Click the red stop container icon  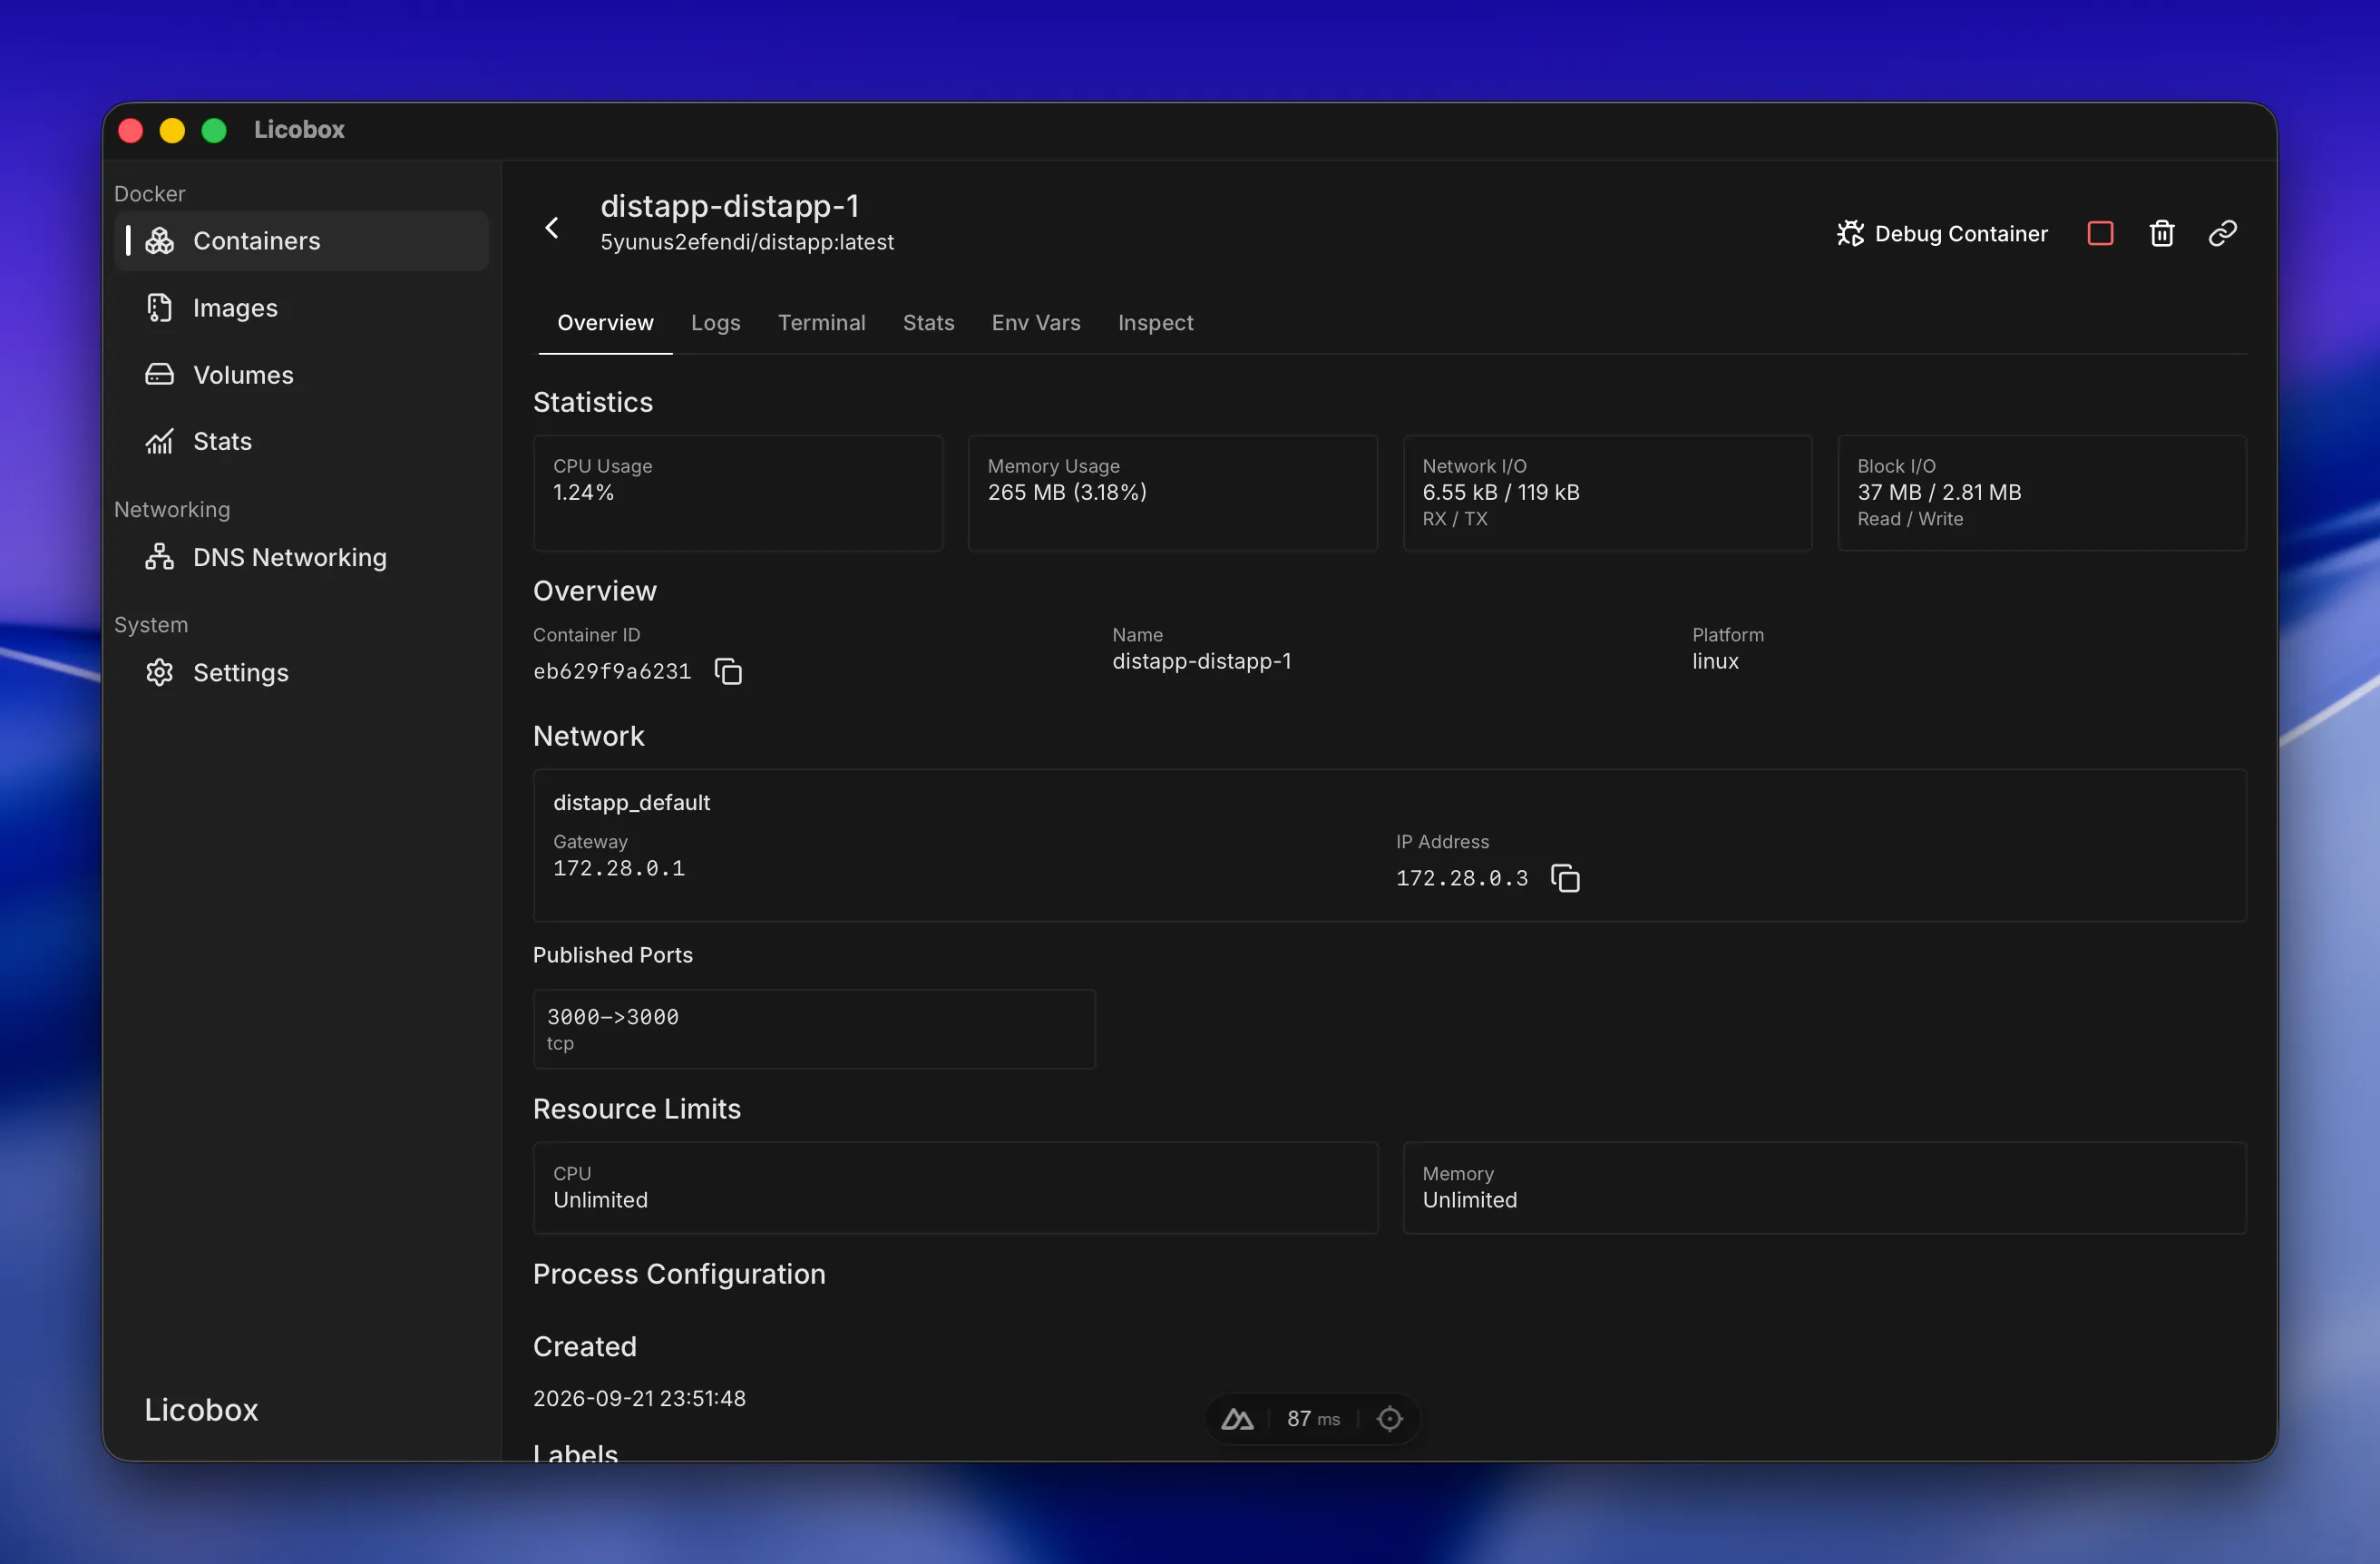click(x=2100, y=233)
